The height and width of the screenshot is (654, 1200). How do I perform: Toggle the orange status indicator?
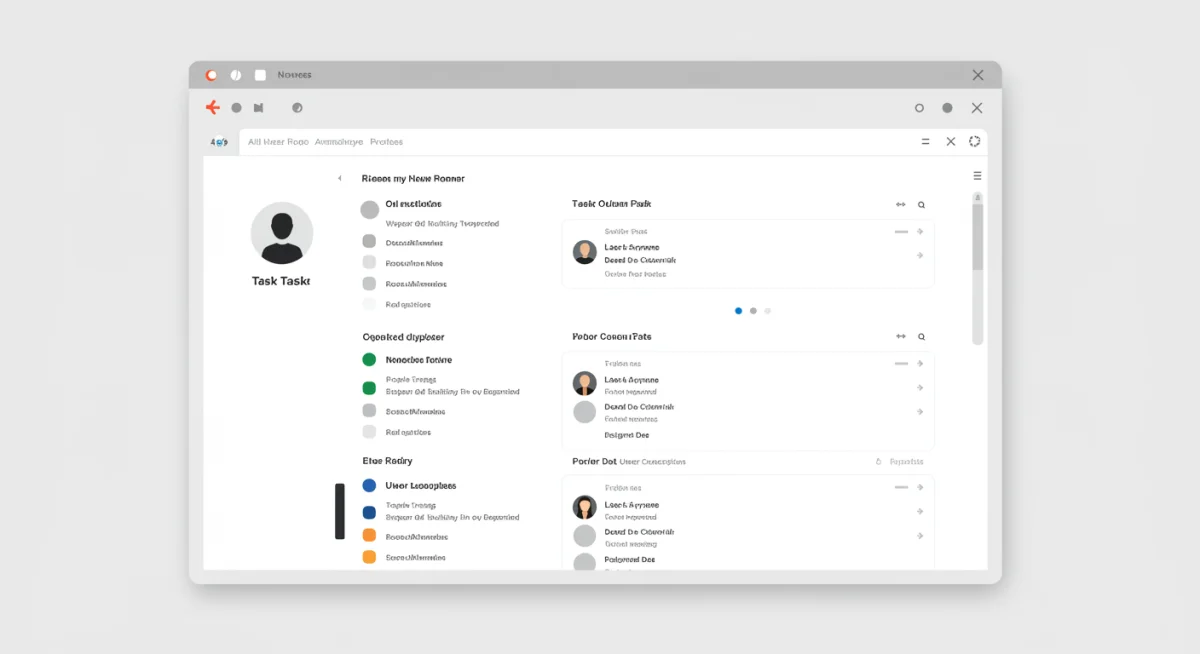click(369, 535)
